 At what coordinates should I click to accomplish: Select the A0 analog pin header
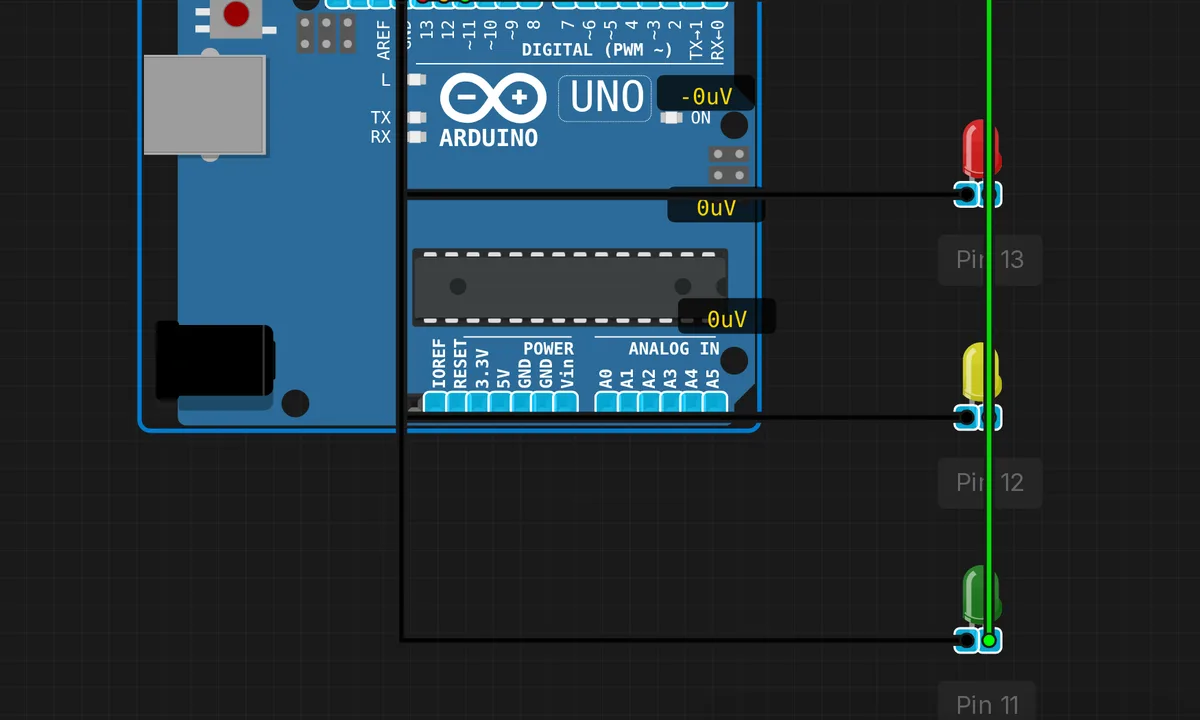coord(606,402)
